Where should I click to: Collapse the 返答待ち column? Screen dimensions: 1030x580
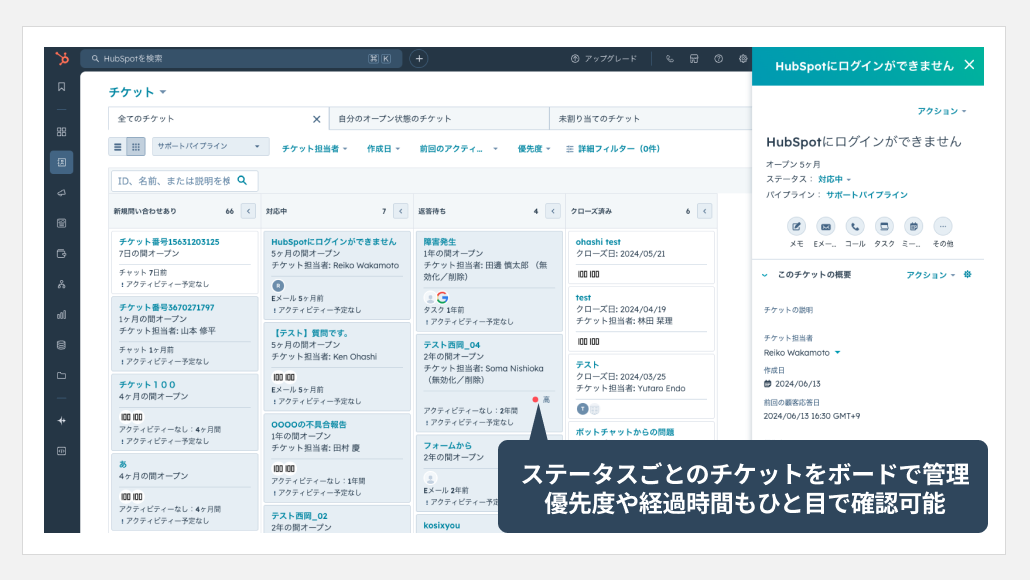(553, 212)
